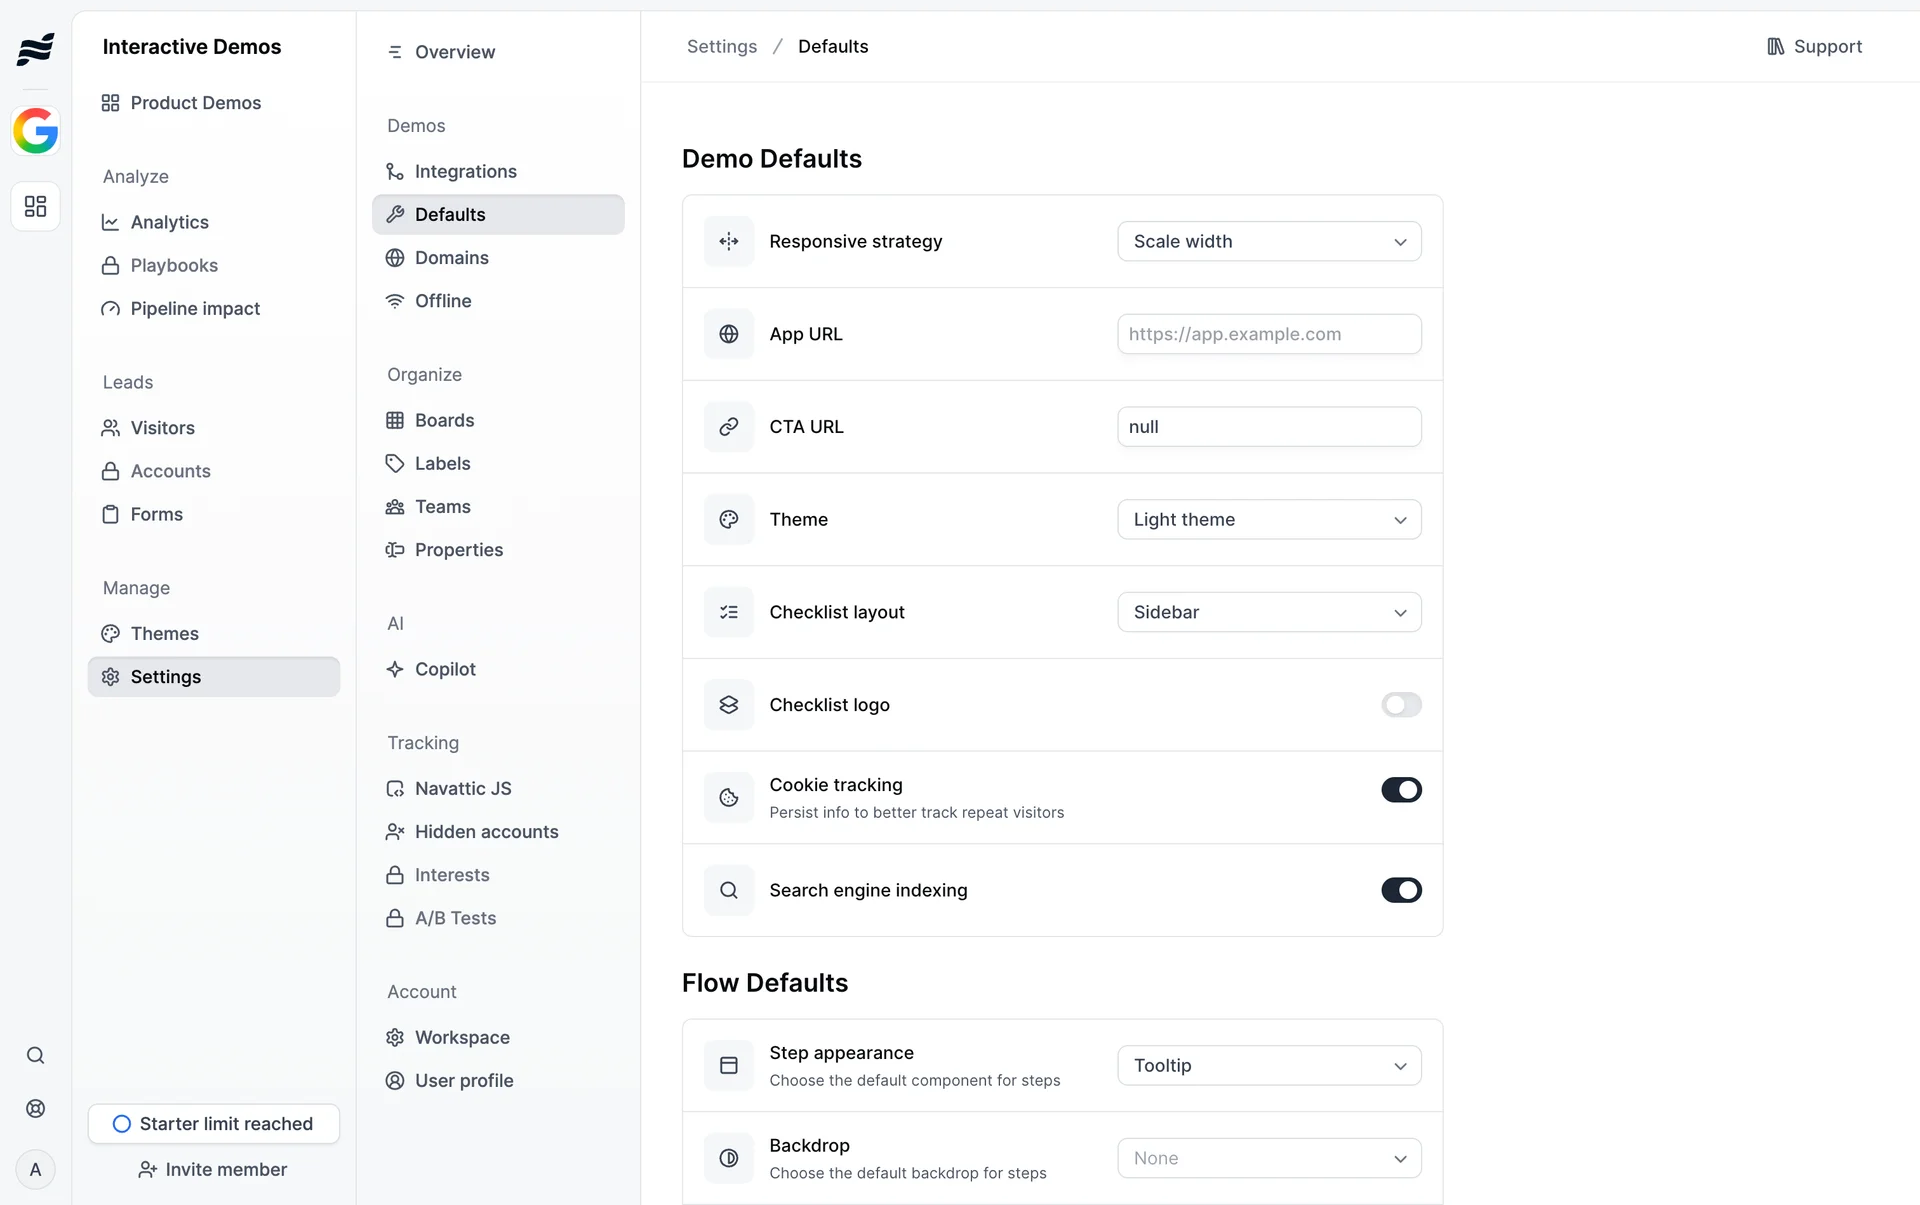Image resolution: width=1920 pixels, height=1205 pixels.
Task: Open the user avatar "A"
Action: 36,1170
